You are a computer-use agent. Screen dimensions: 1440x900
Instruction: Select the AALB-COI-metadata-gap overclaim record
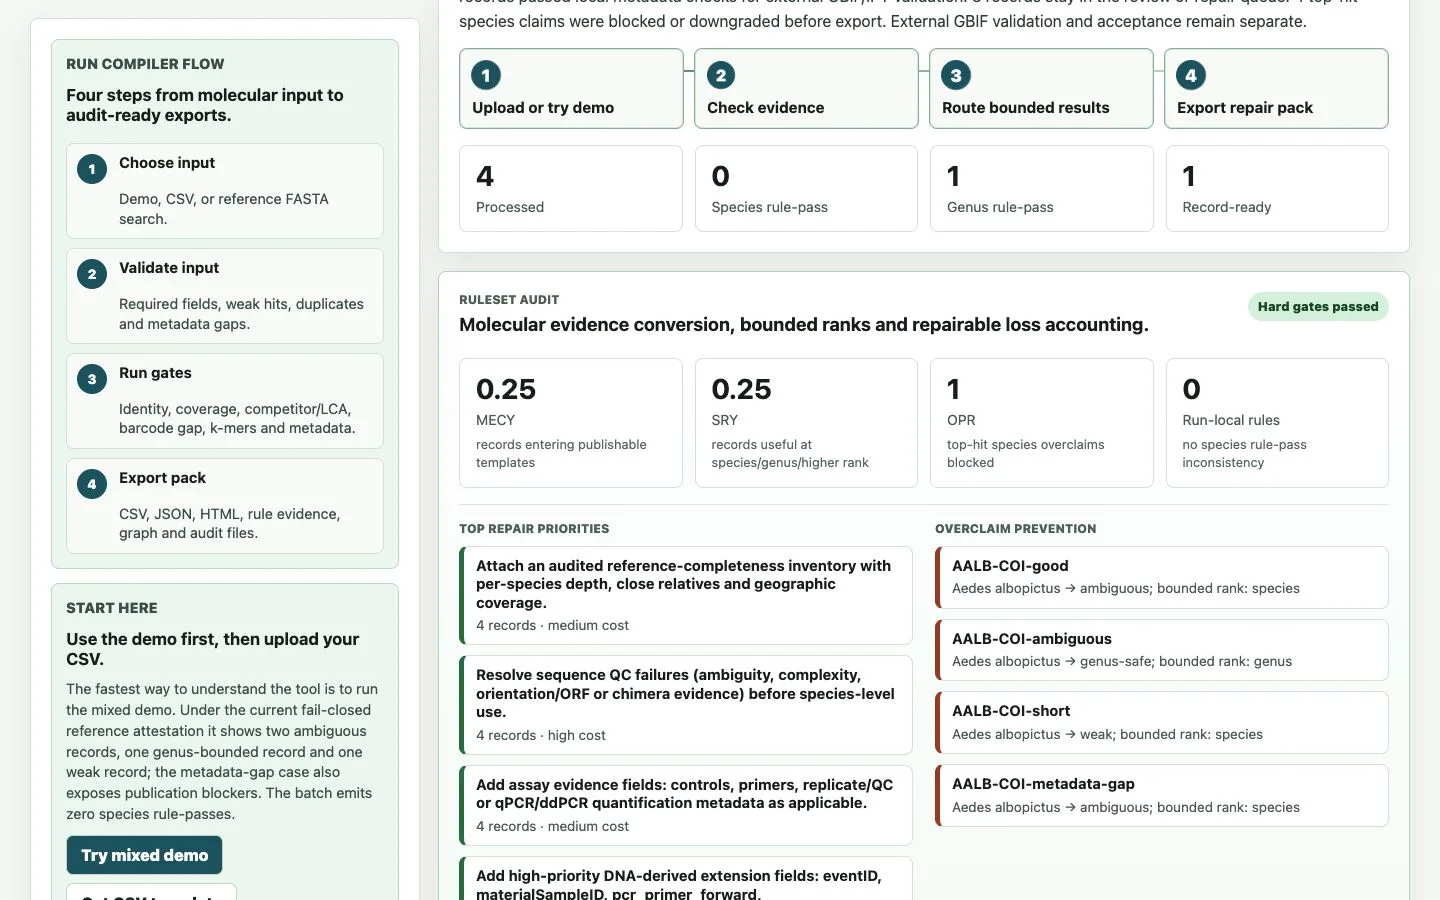coord(1162,795)
